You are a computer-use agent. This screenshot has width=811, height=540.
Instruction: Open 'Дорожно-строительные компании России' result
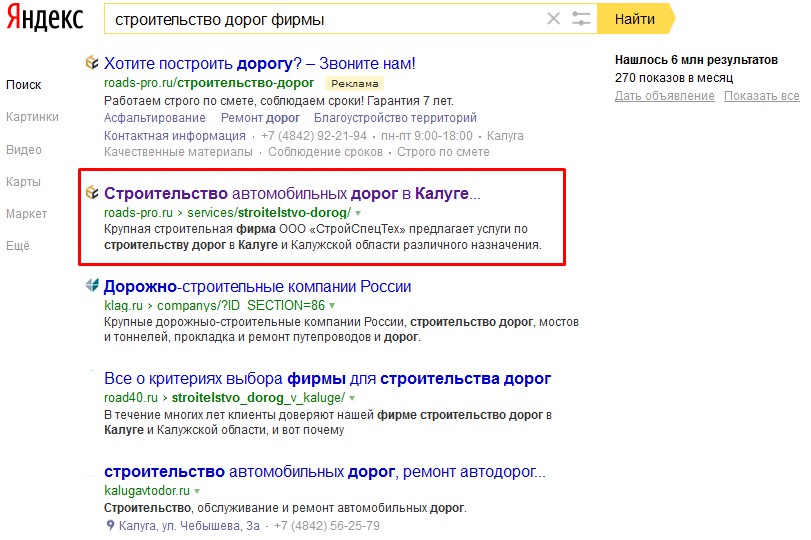257,287
